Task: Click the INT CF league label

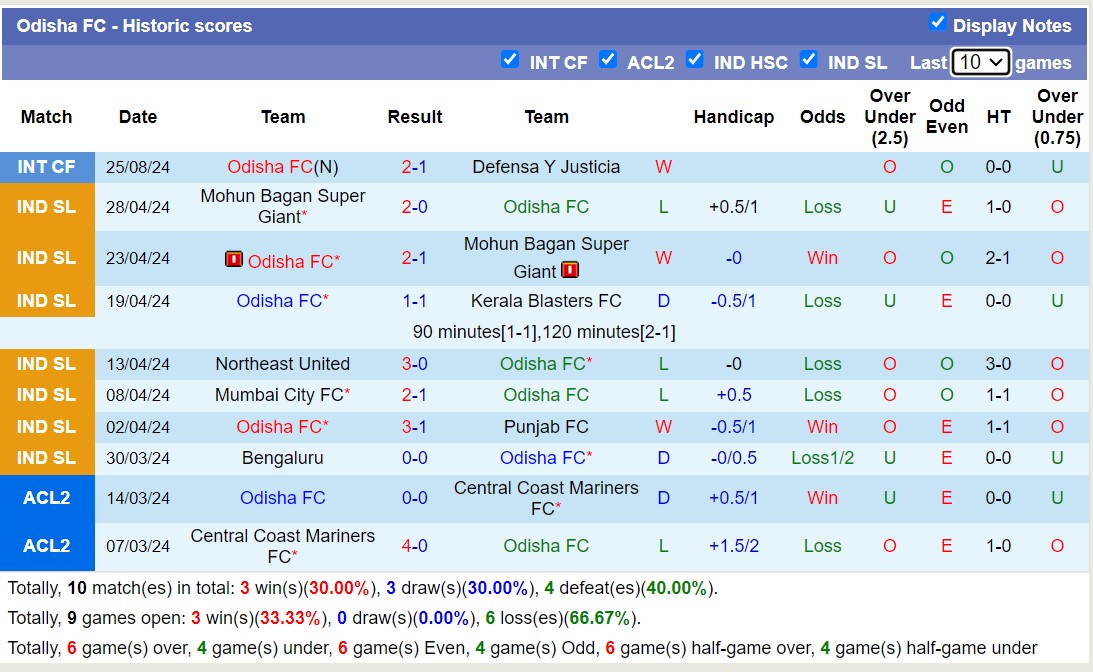Action: pos(47,167)
